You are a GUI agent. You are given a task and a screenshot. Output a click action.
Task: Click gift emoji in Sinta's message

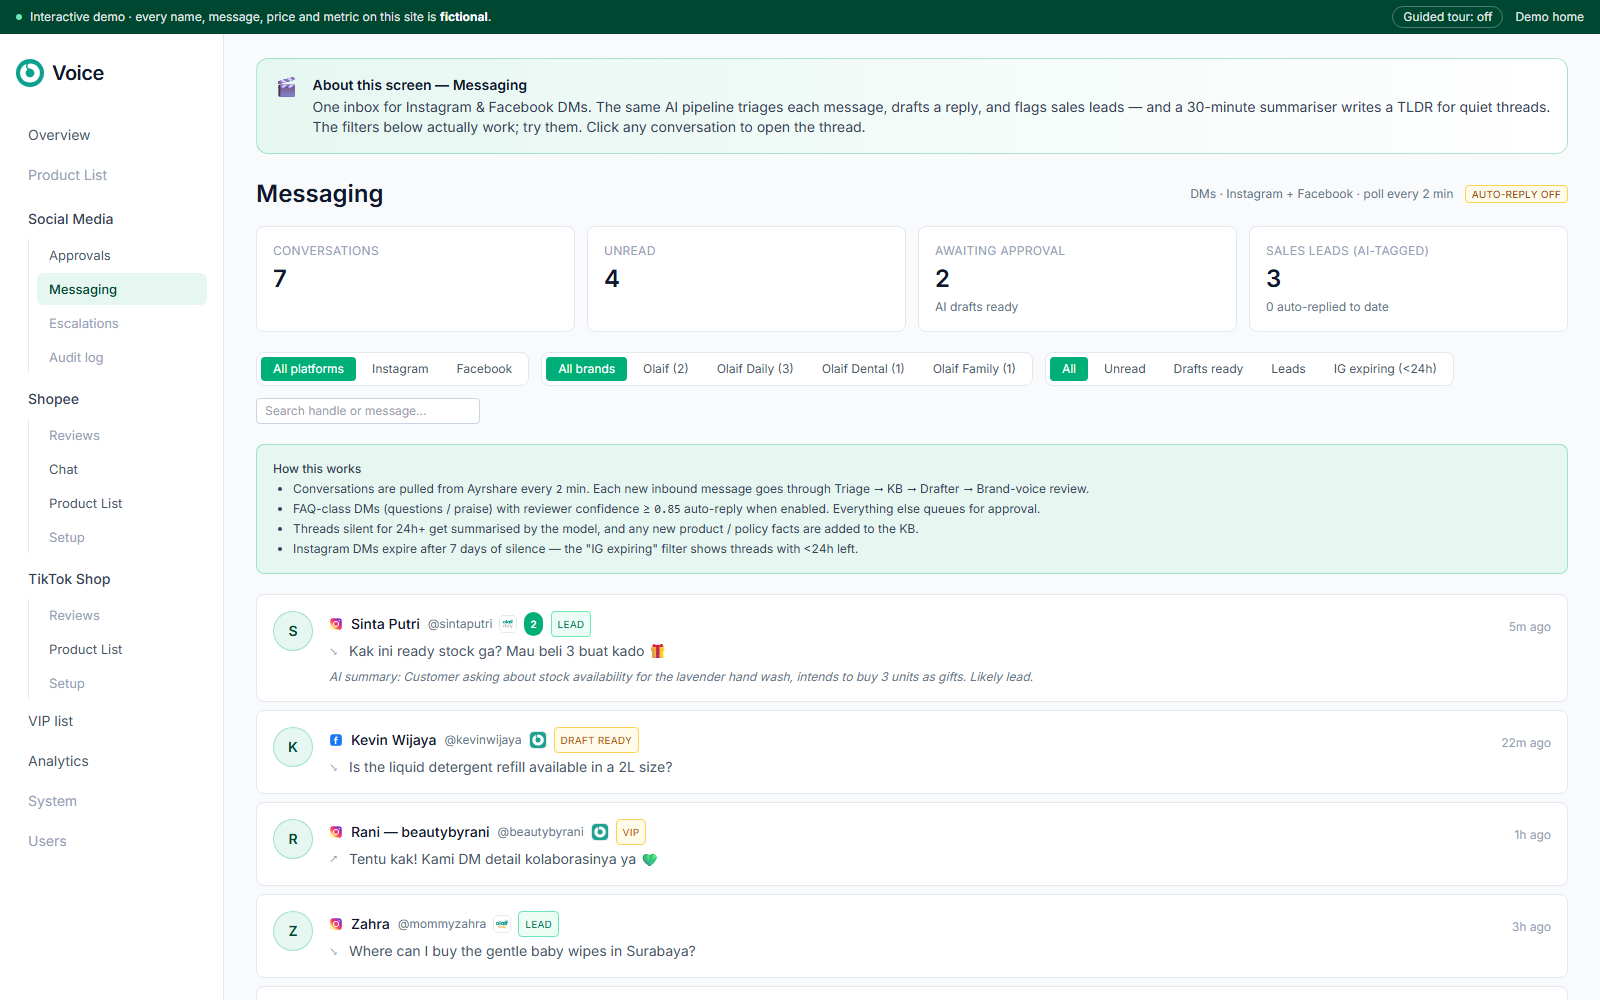pyautogui.click(x=658, y=651)
